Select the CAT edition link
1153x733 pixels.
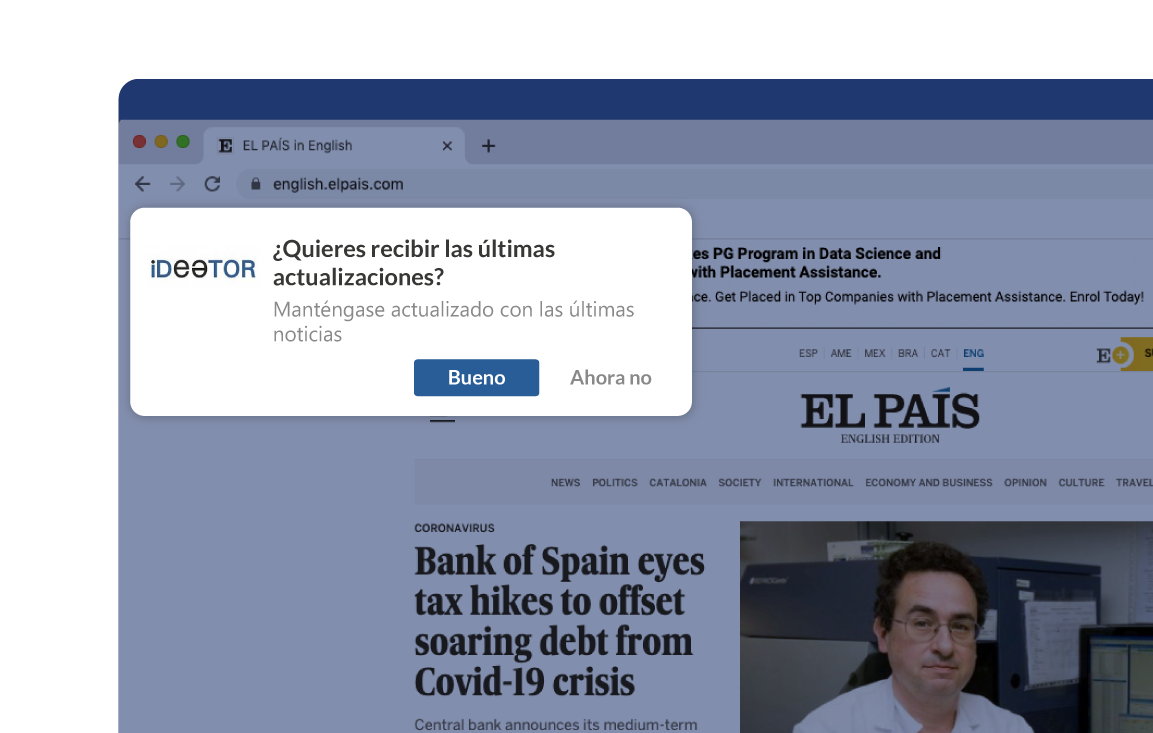pos(940,354)
